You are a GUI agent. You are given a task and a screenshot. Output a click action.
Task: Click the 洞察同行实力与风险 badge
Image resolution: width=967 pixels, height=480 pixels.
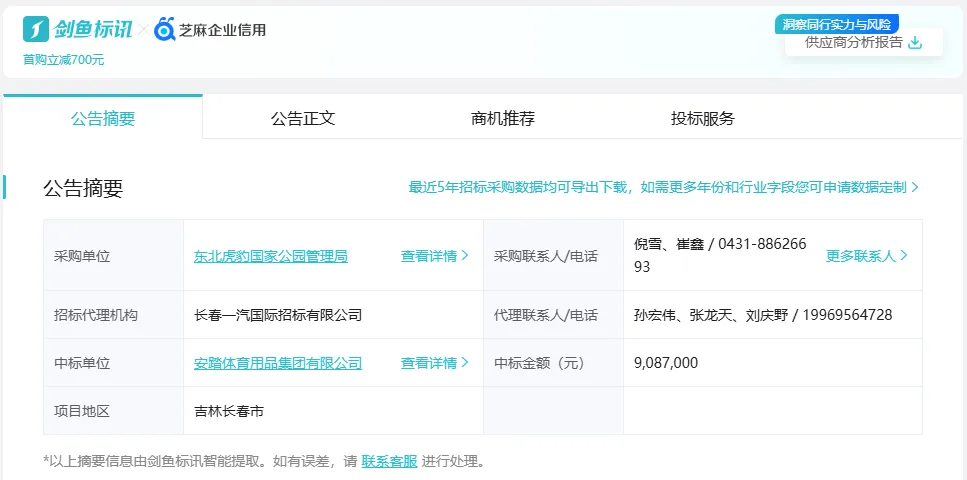pos(836,24)
